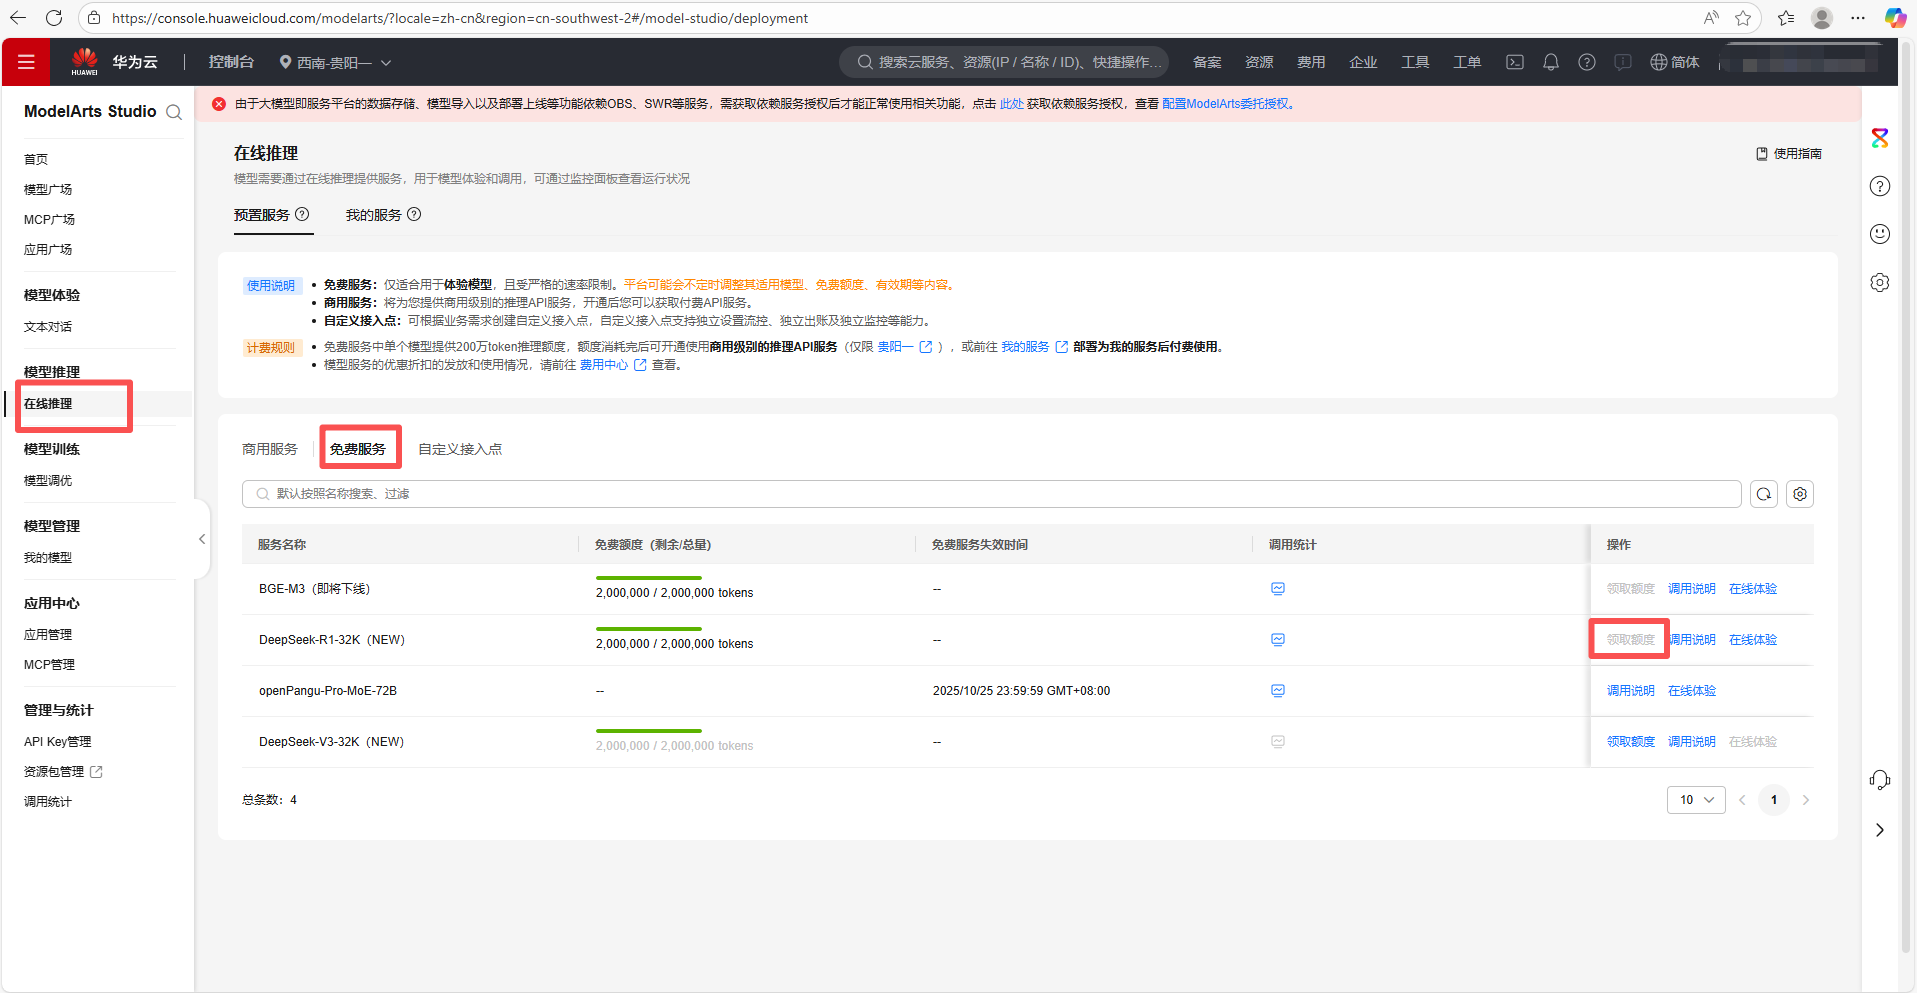Switch to 自定义接入点 tab
Image resolution: width=1917 pixels, height=993 pixels.
click(460, 449)
